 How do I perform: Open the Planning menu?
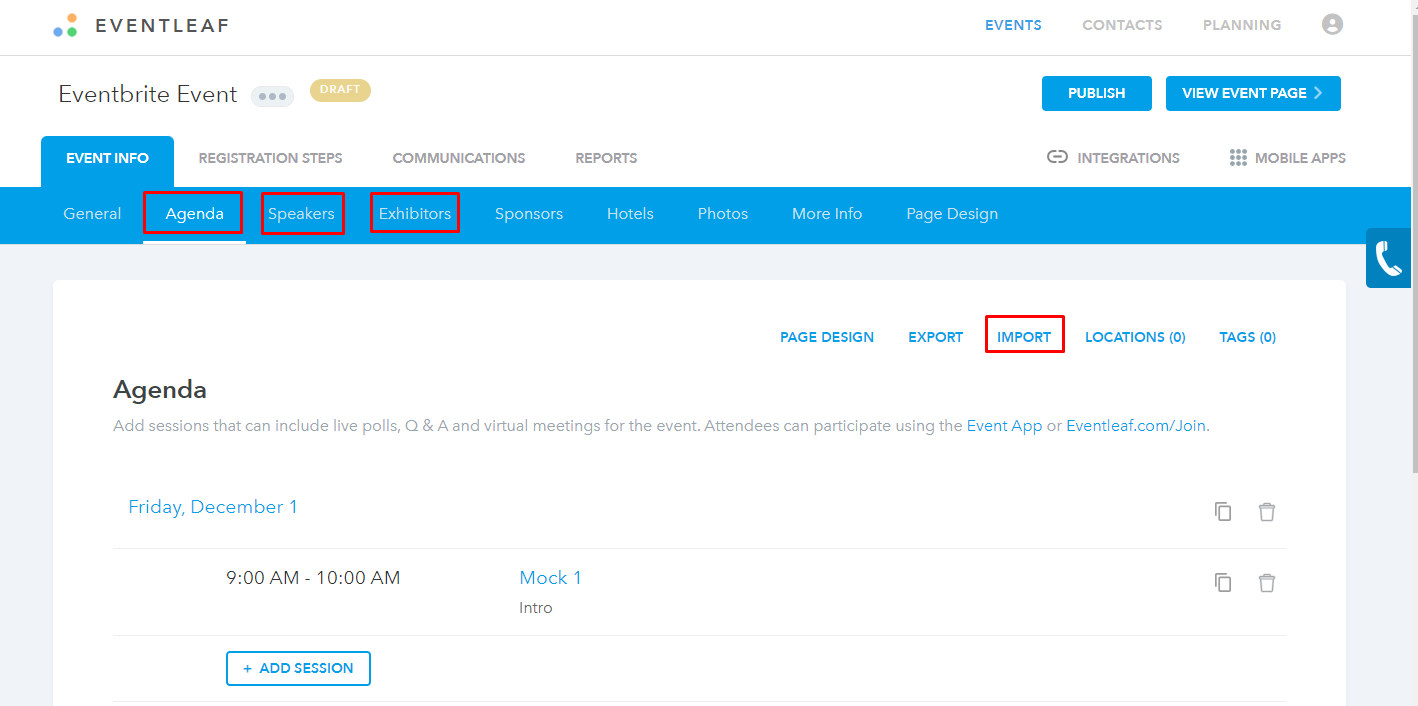point(1242,24)
